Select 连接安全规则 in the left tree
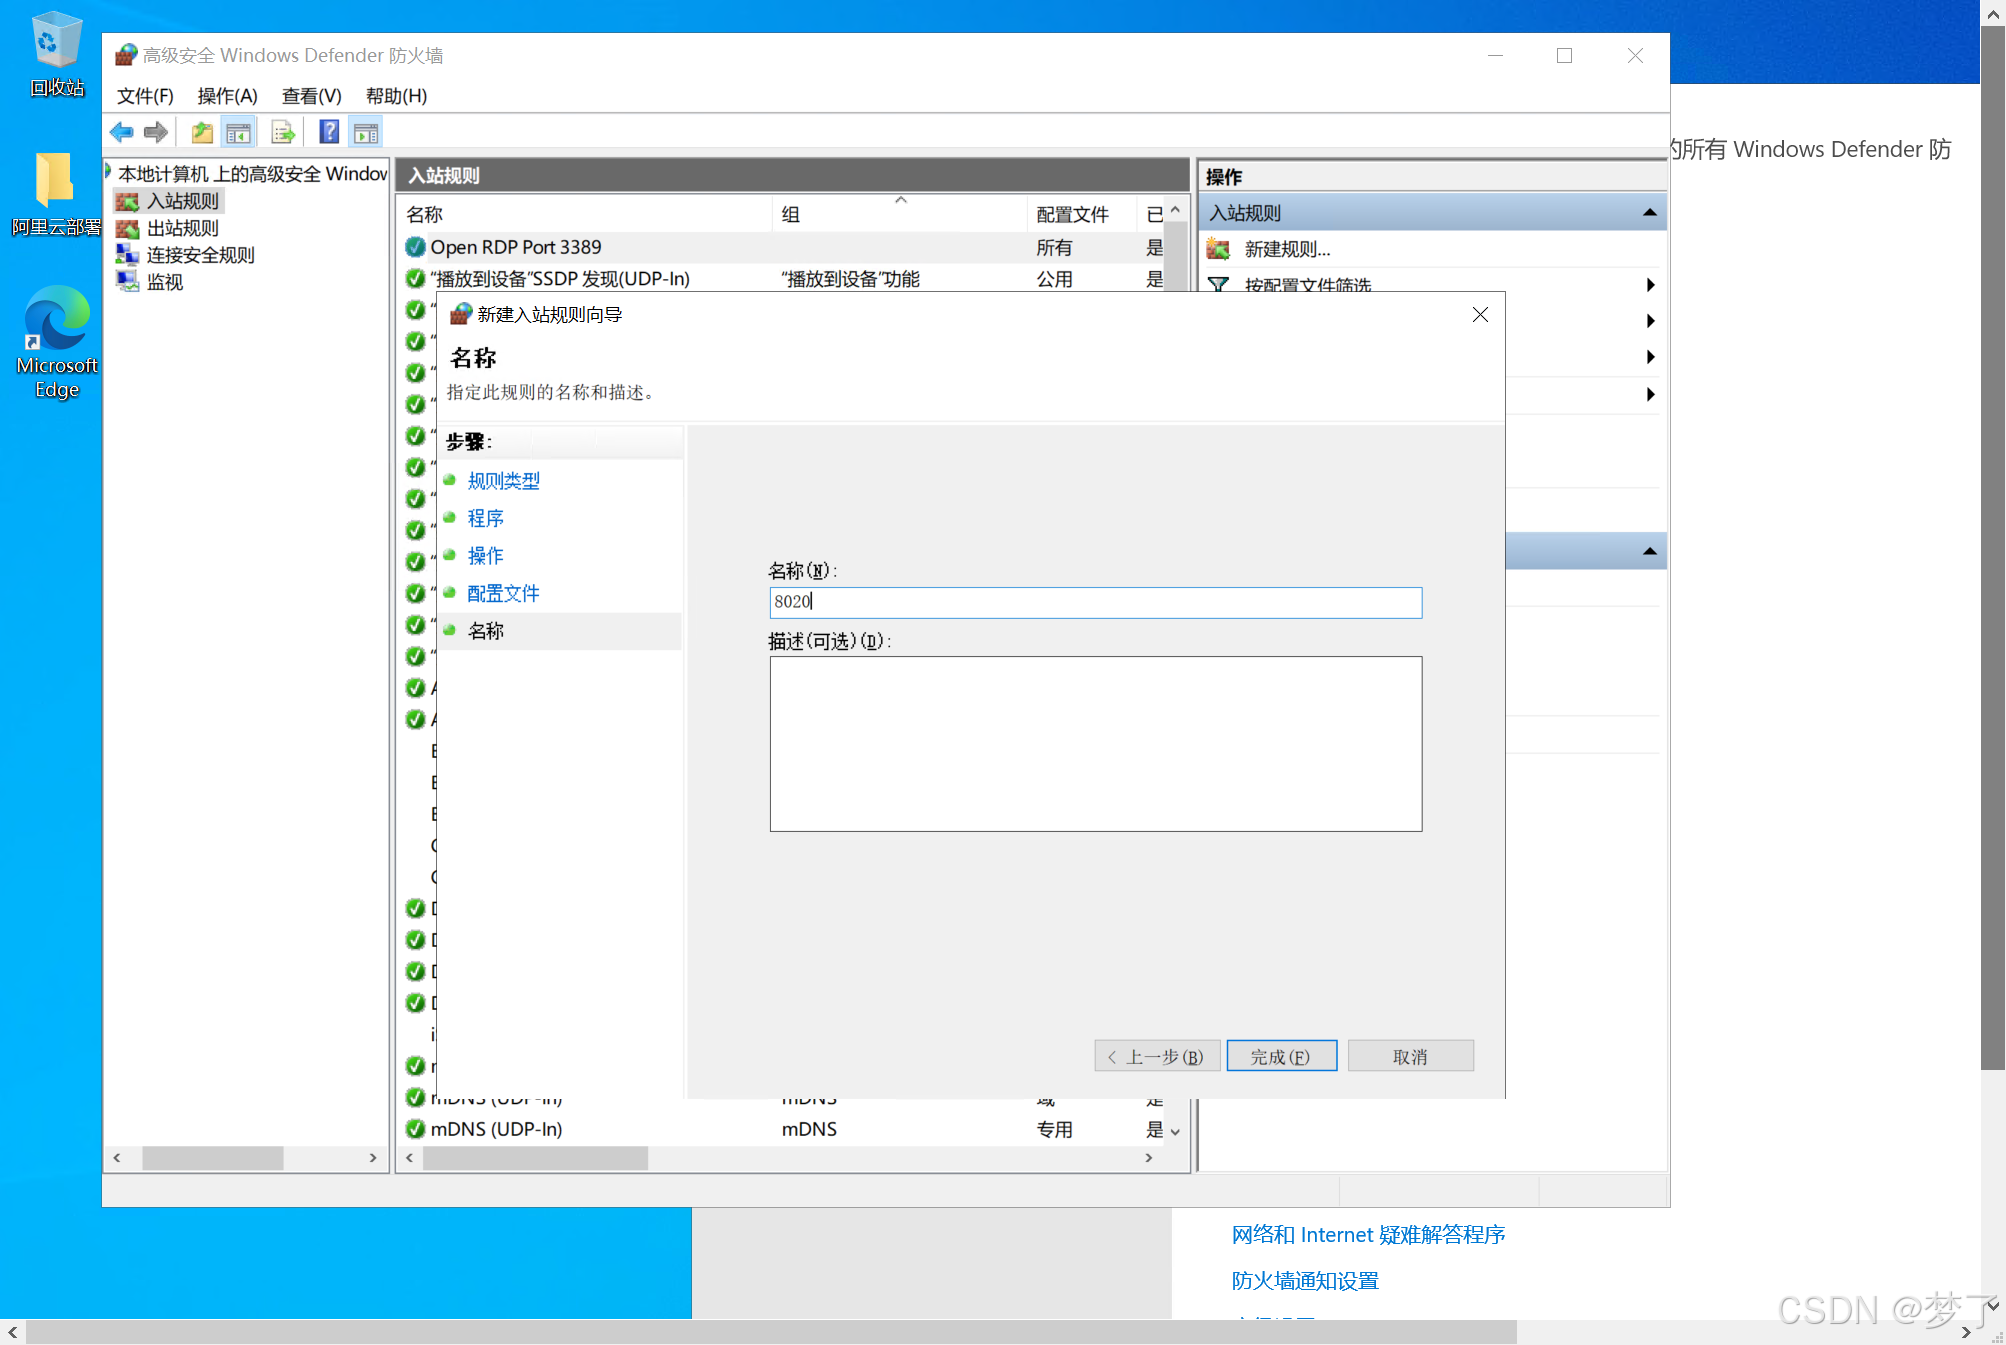The image size is (2006, 1345). [x=200, y=255]
